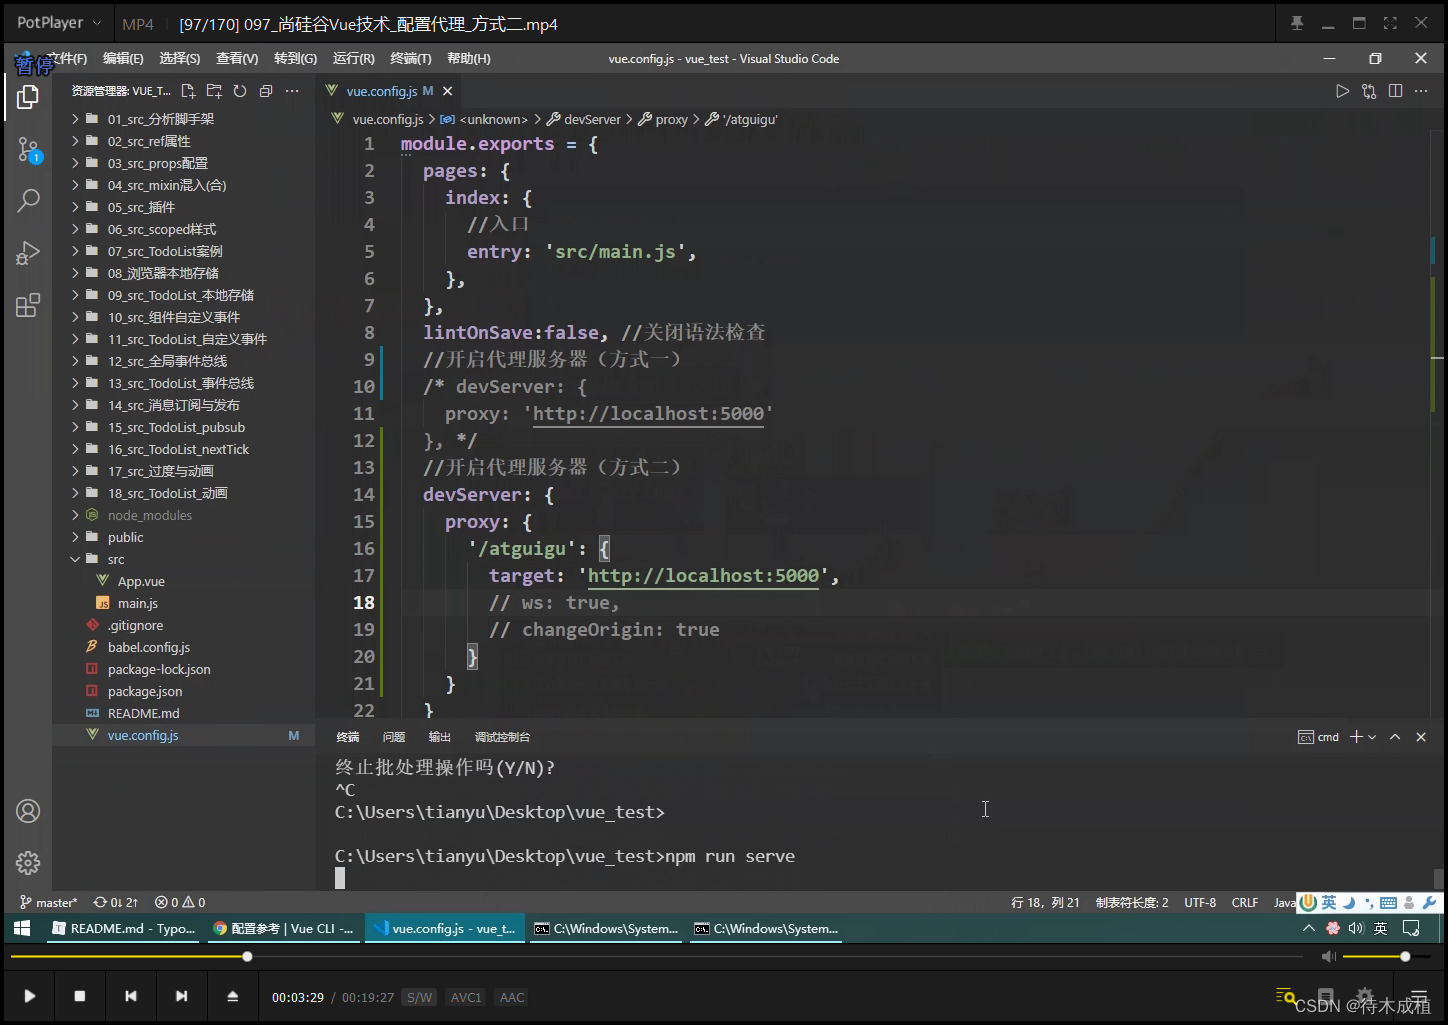Viewport: 1448px width, 1025px height.
Task: Skip to the next video
Action: click(181, 996)
